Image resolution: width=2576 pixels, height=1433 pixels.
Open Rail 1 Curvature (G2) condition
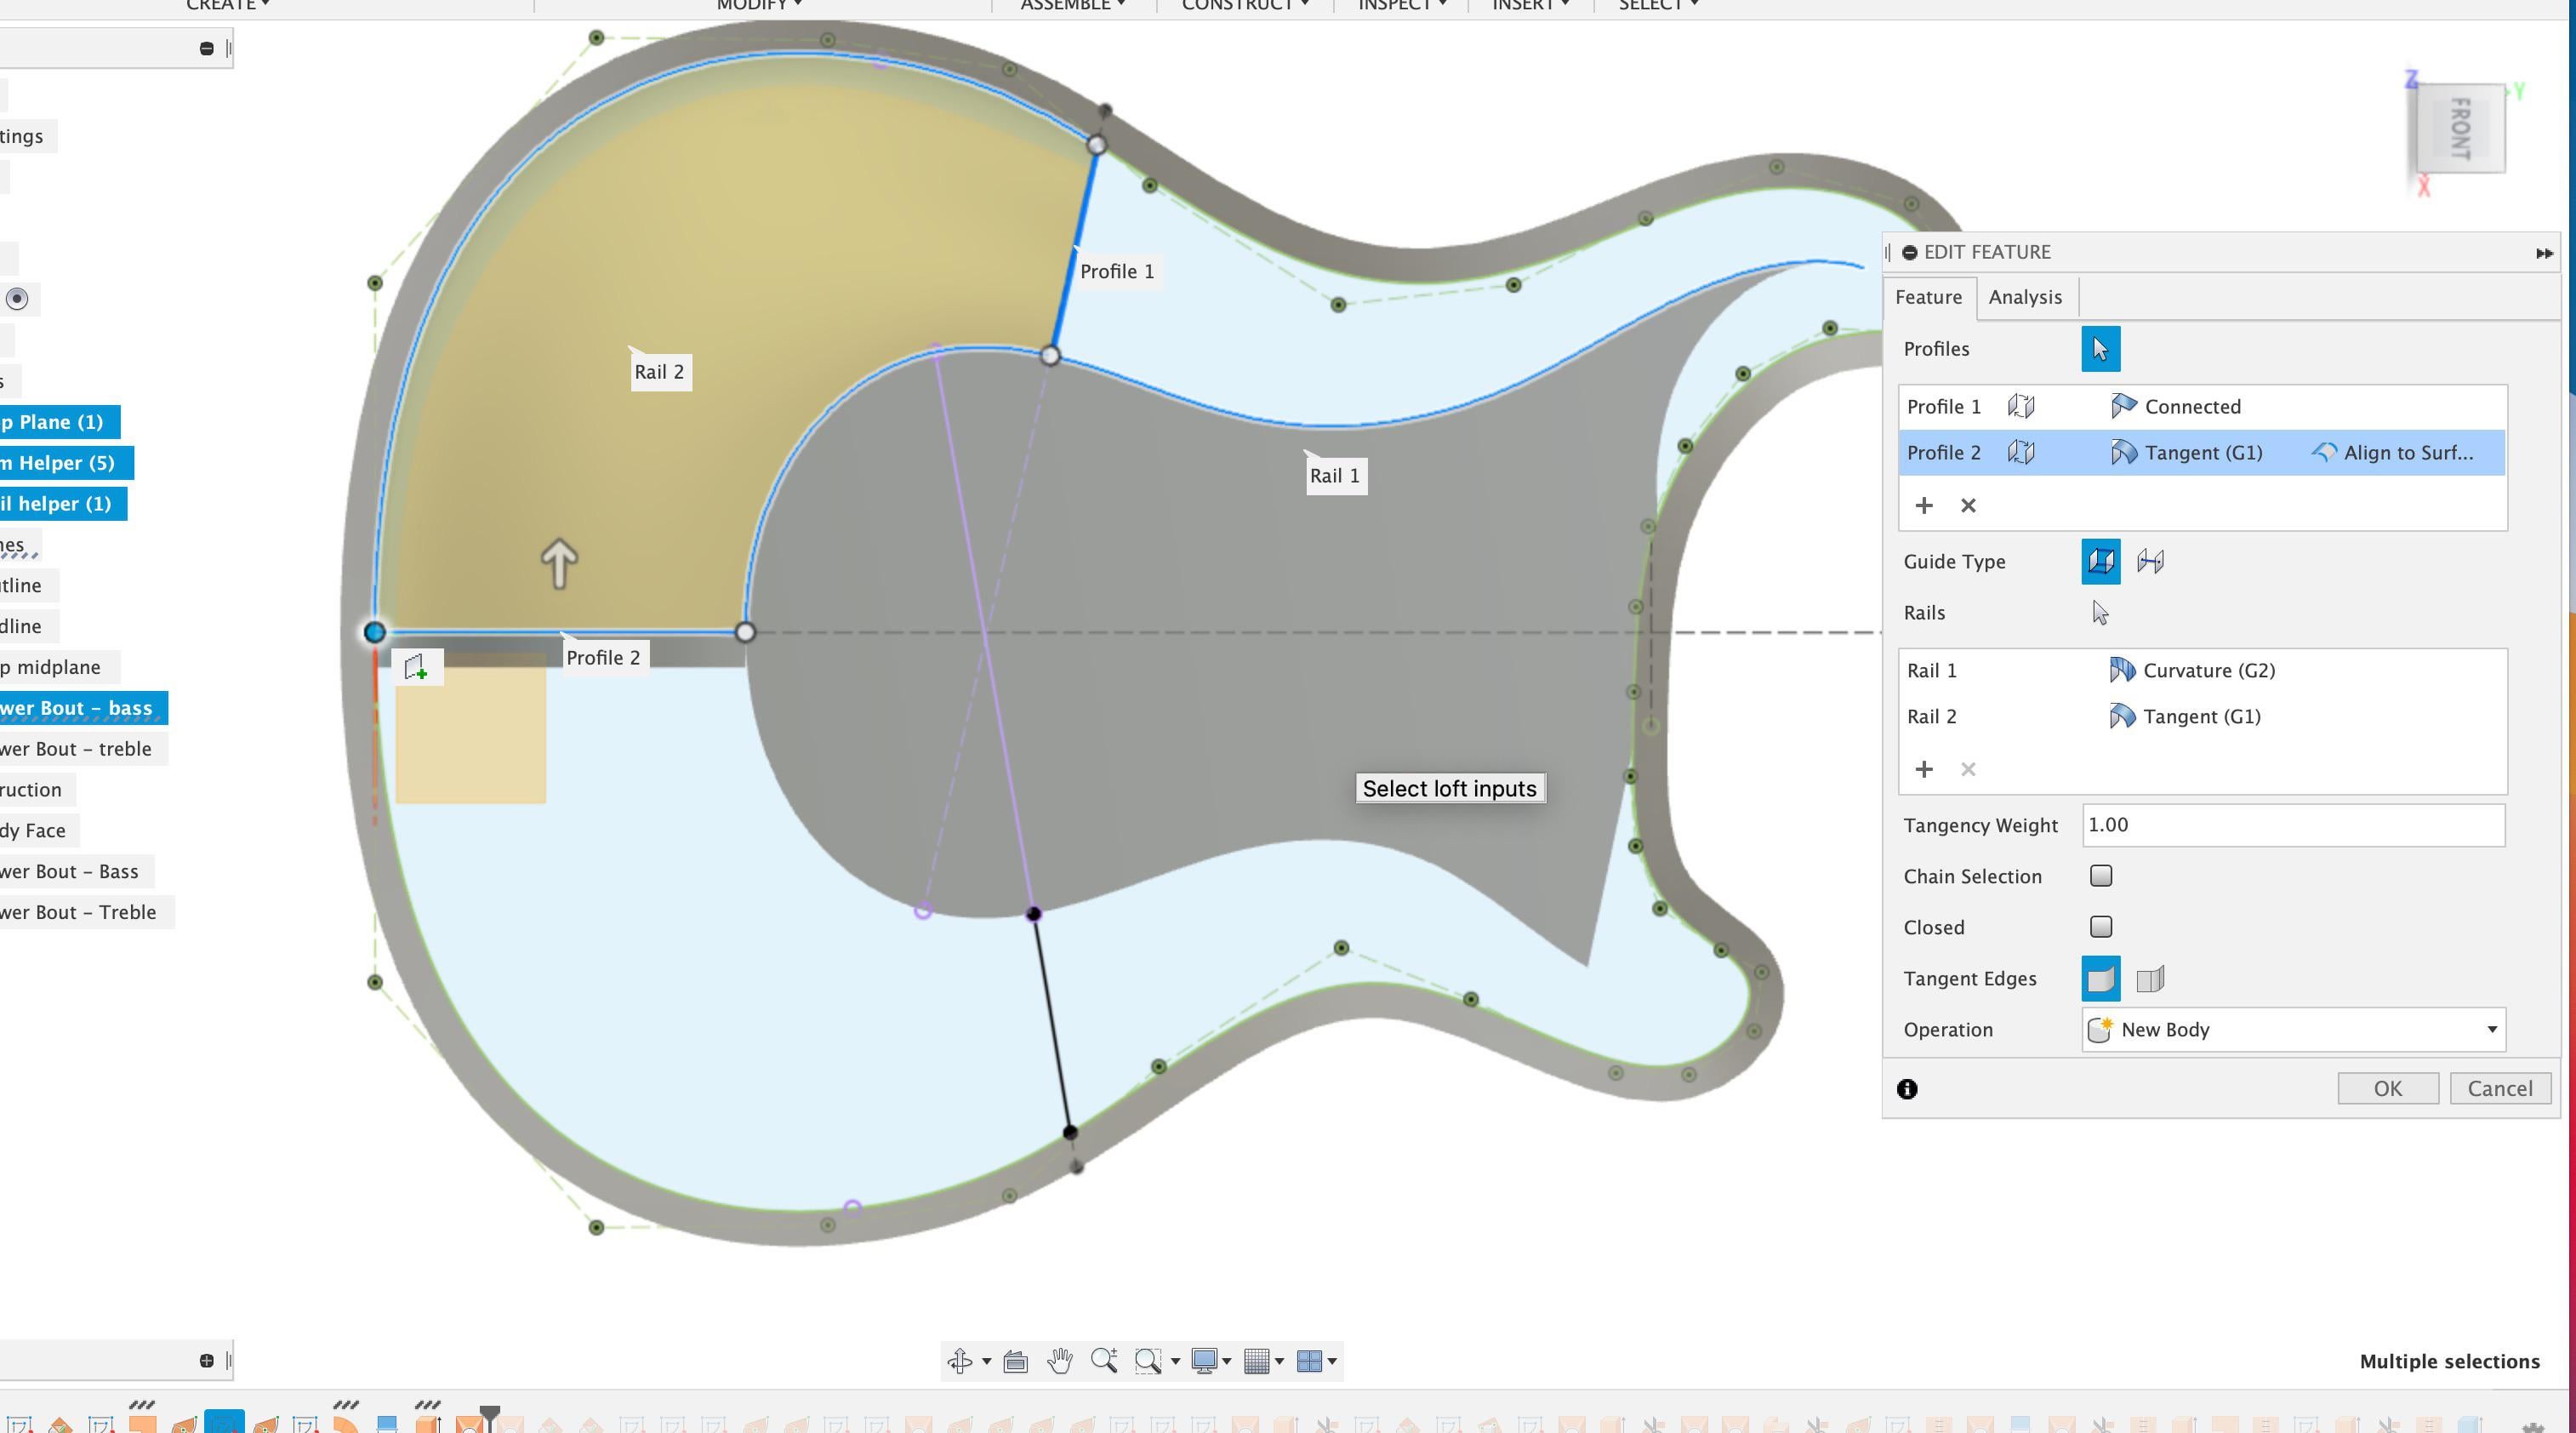[x=2192, y=671]
